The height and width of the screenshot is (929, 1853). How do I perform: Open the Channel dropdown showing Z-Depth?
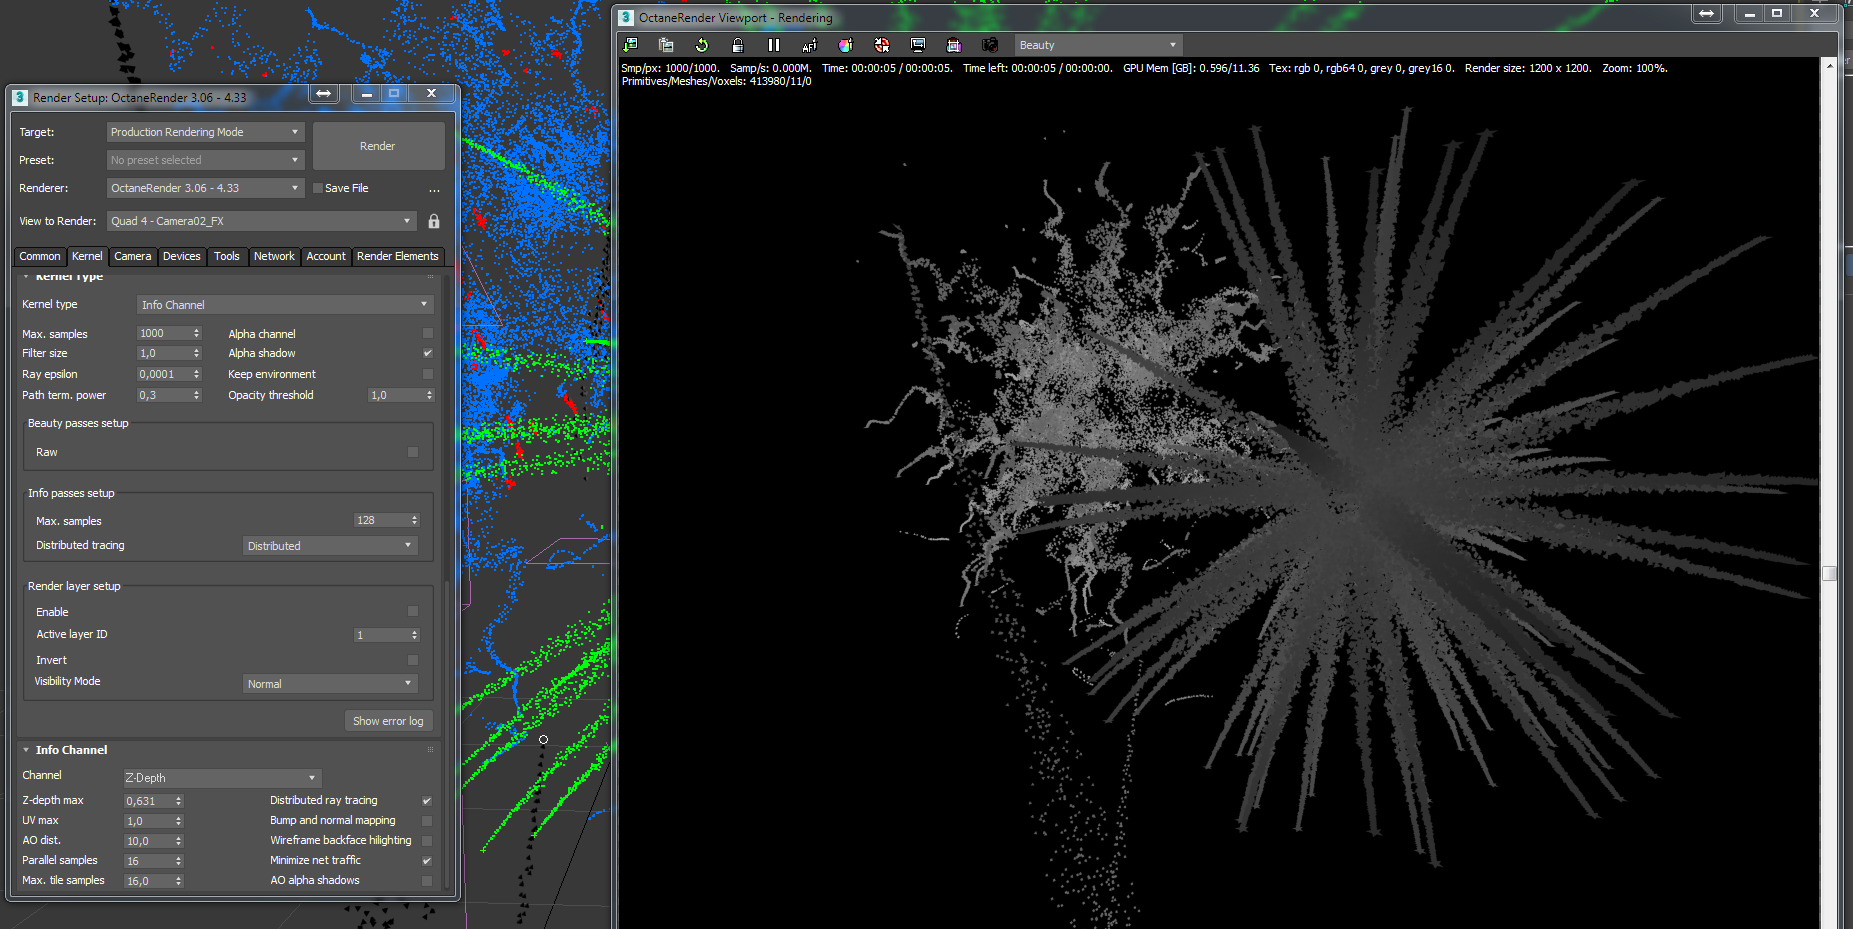pyautogui.click(x=221, y=778)
